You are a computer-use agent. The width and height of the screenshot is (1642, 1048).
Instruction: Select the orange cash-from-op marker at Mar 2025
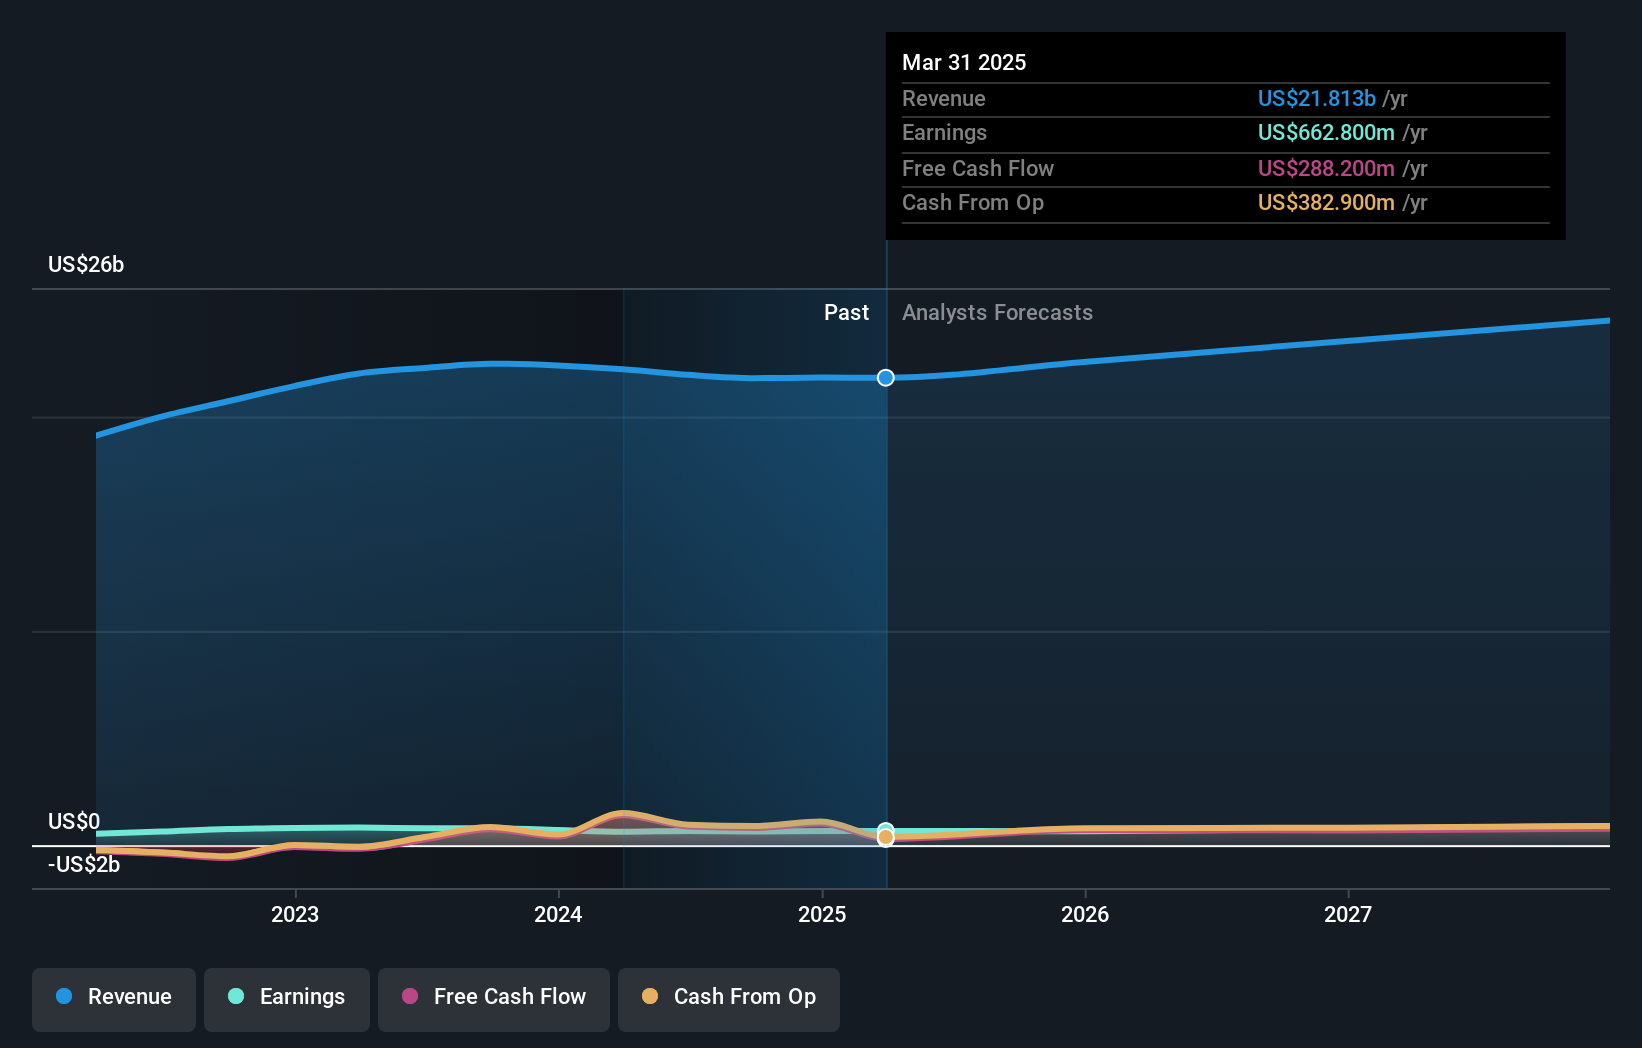click(x=886, y=838)
